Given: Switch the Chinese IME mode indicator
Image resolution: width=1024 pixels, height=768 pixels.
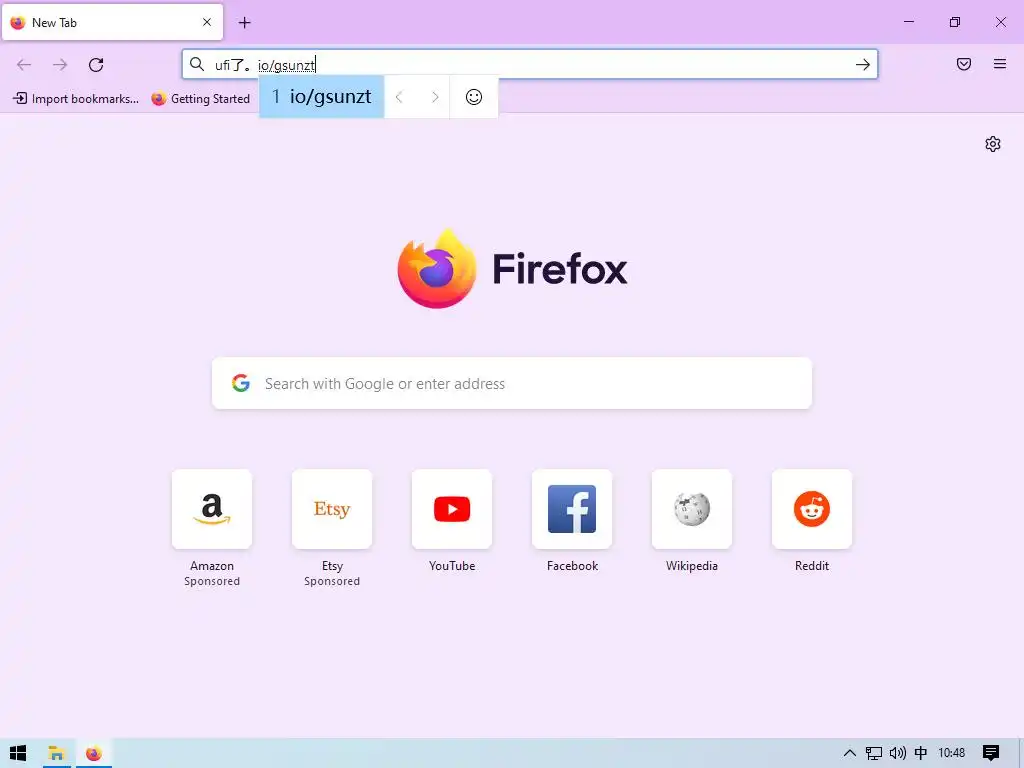Looking at the screenshot, I should coord(921,753).
